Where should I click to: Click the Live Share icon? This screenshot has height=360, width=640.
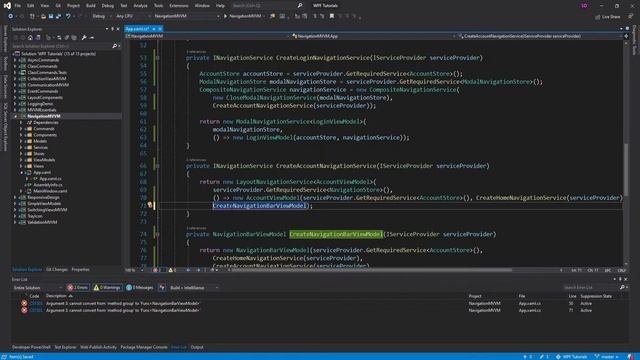pyautogui.click(x=598, y=17)
